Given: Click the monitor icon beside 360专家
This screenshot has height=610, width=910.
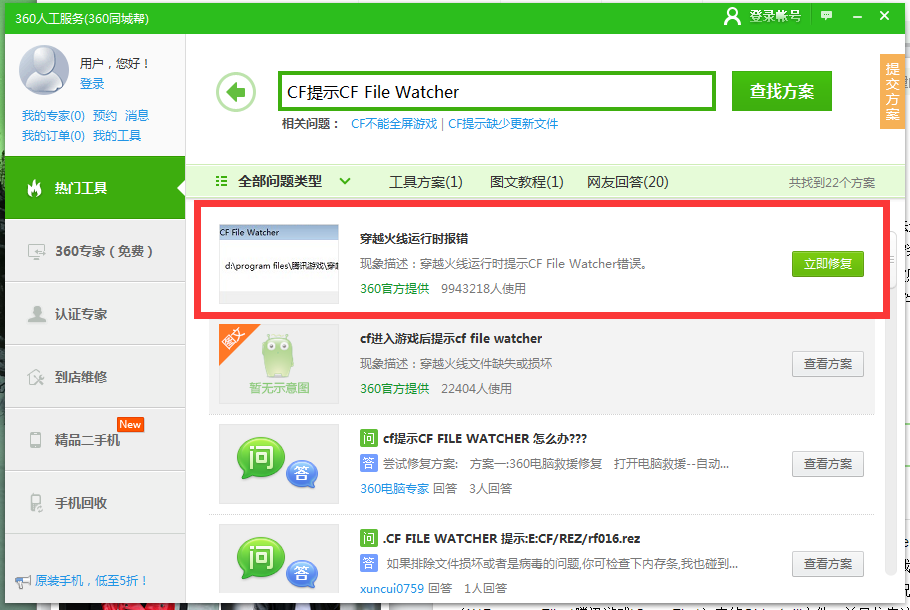Looking at the screenshot, I should click(37, 251).
